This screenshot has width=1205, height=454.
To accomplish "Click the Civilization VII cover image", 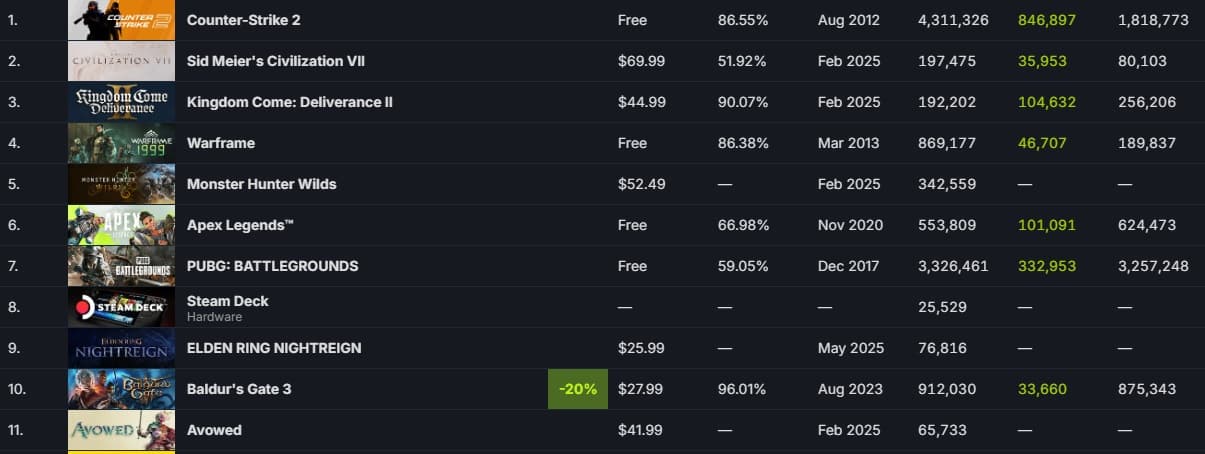I will 121,61.
